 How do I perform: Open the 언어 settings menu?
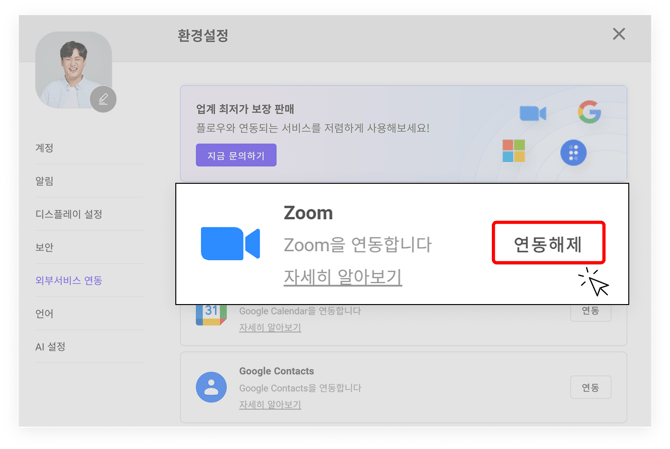click(x=45, y=313)
